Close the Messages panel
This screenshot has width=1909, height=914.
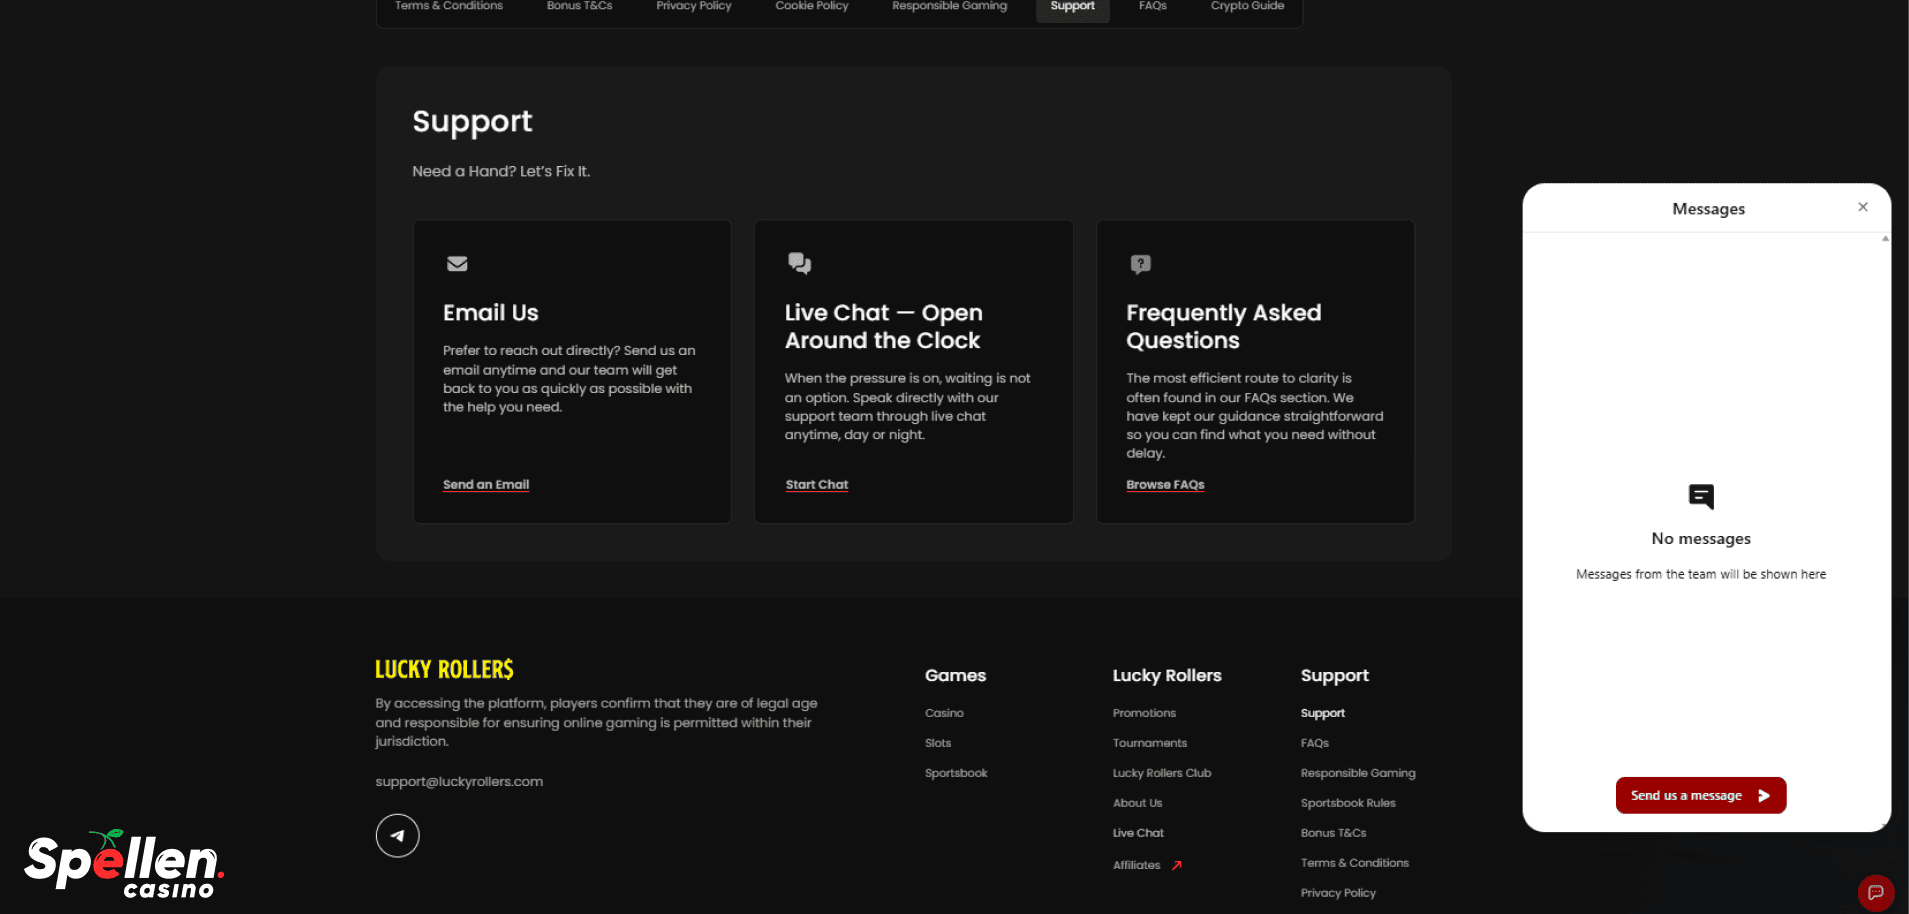coord(1863,207)
